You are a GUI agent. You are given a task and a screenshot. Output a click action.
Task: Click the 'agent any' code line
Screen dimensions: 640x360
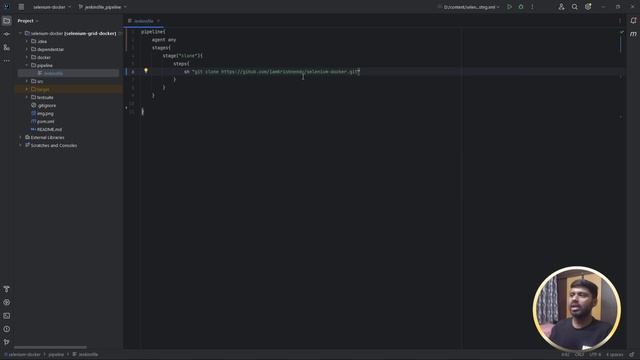click(x=164, y=40)
